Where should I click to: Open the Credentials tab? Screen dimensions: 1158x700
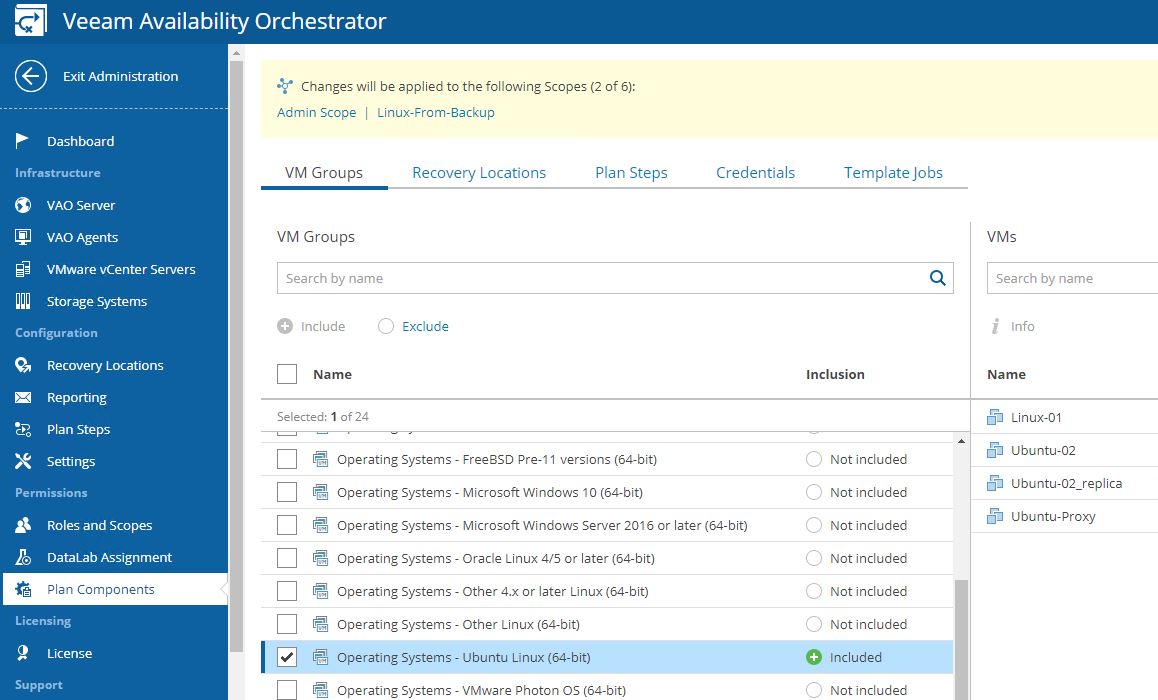click(x=755, y=172)
